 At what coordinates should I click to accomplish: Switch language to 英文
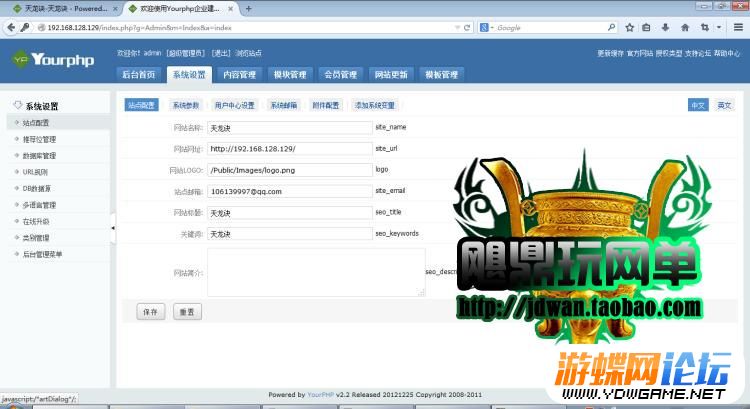pyautogui.click(x=724, y=105)
